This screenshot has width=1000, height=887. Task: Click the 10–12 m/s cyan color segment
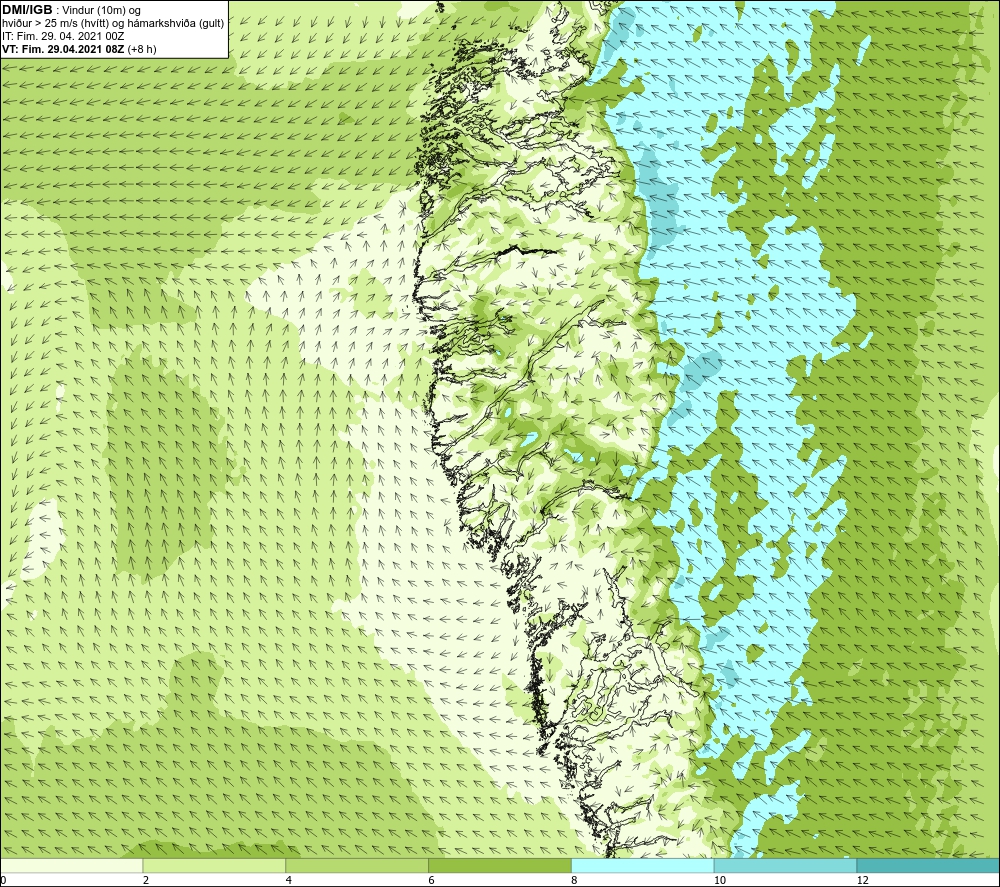(786, 865)
